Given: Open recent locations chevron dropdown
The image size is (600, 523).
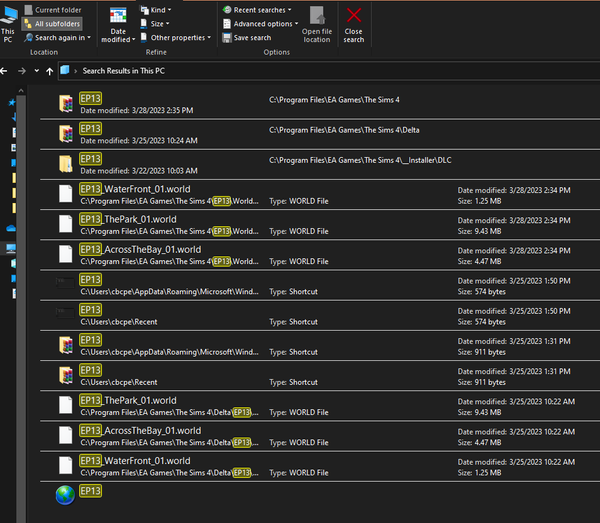Looking at the screenshot, I should (37, 71).
